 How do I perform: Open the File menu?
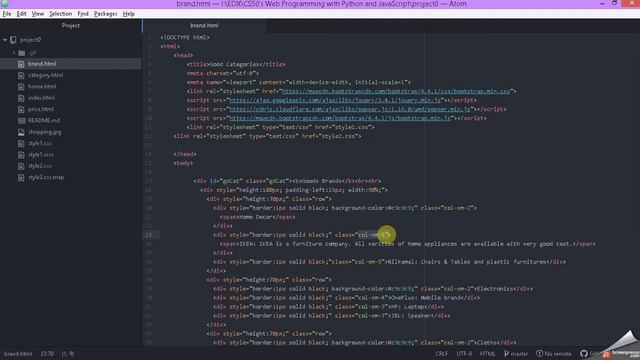coord(7,14)
